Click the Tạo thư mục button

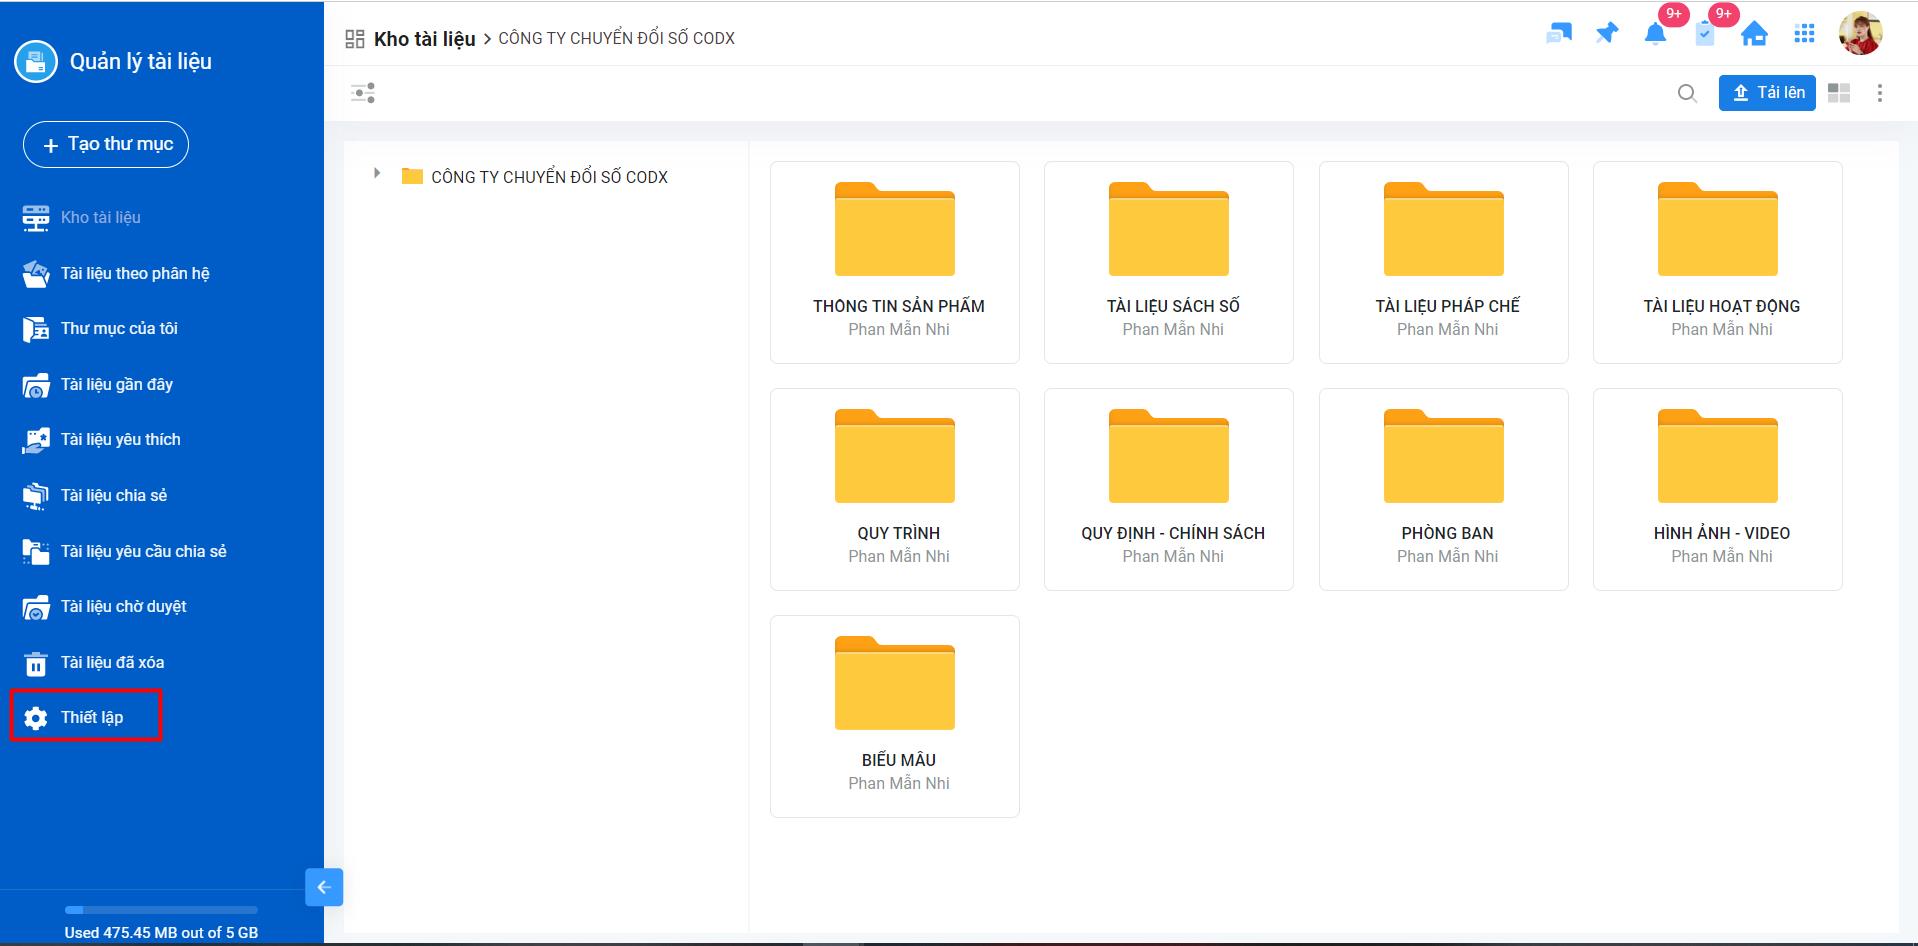tap(106, 144)
